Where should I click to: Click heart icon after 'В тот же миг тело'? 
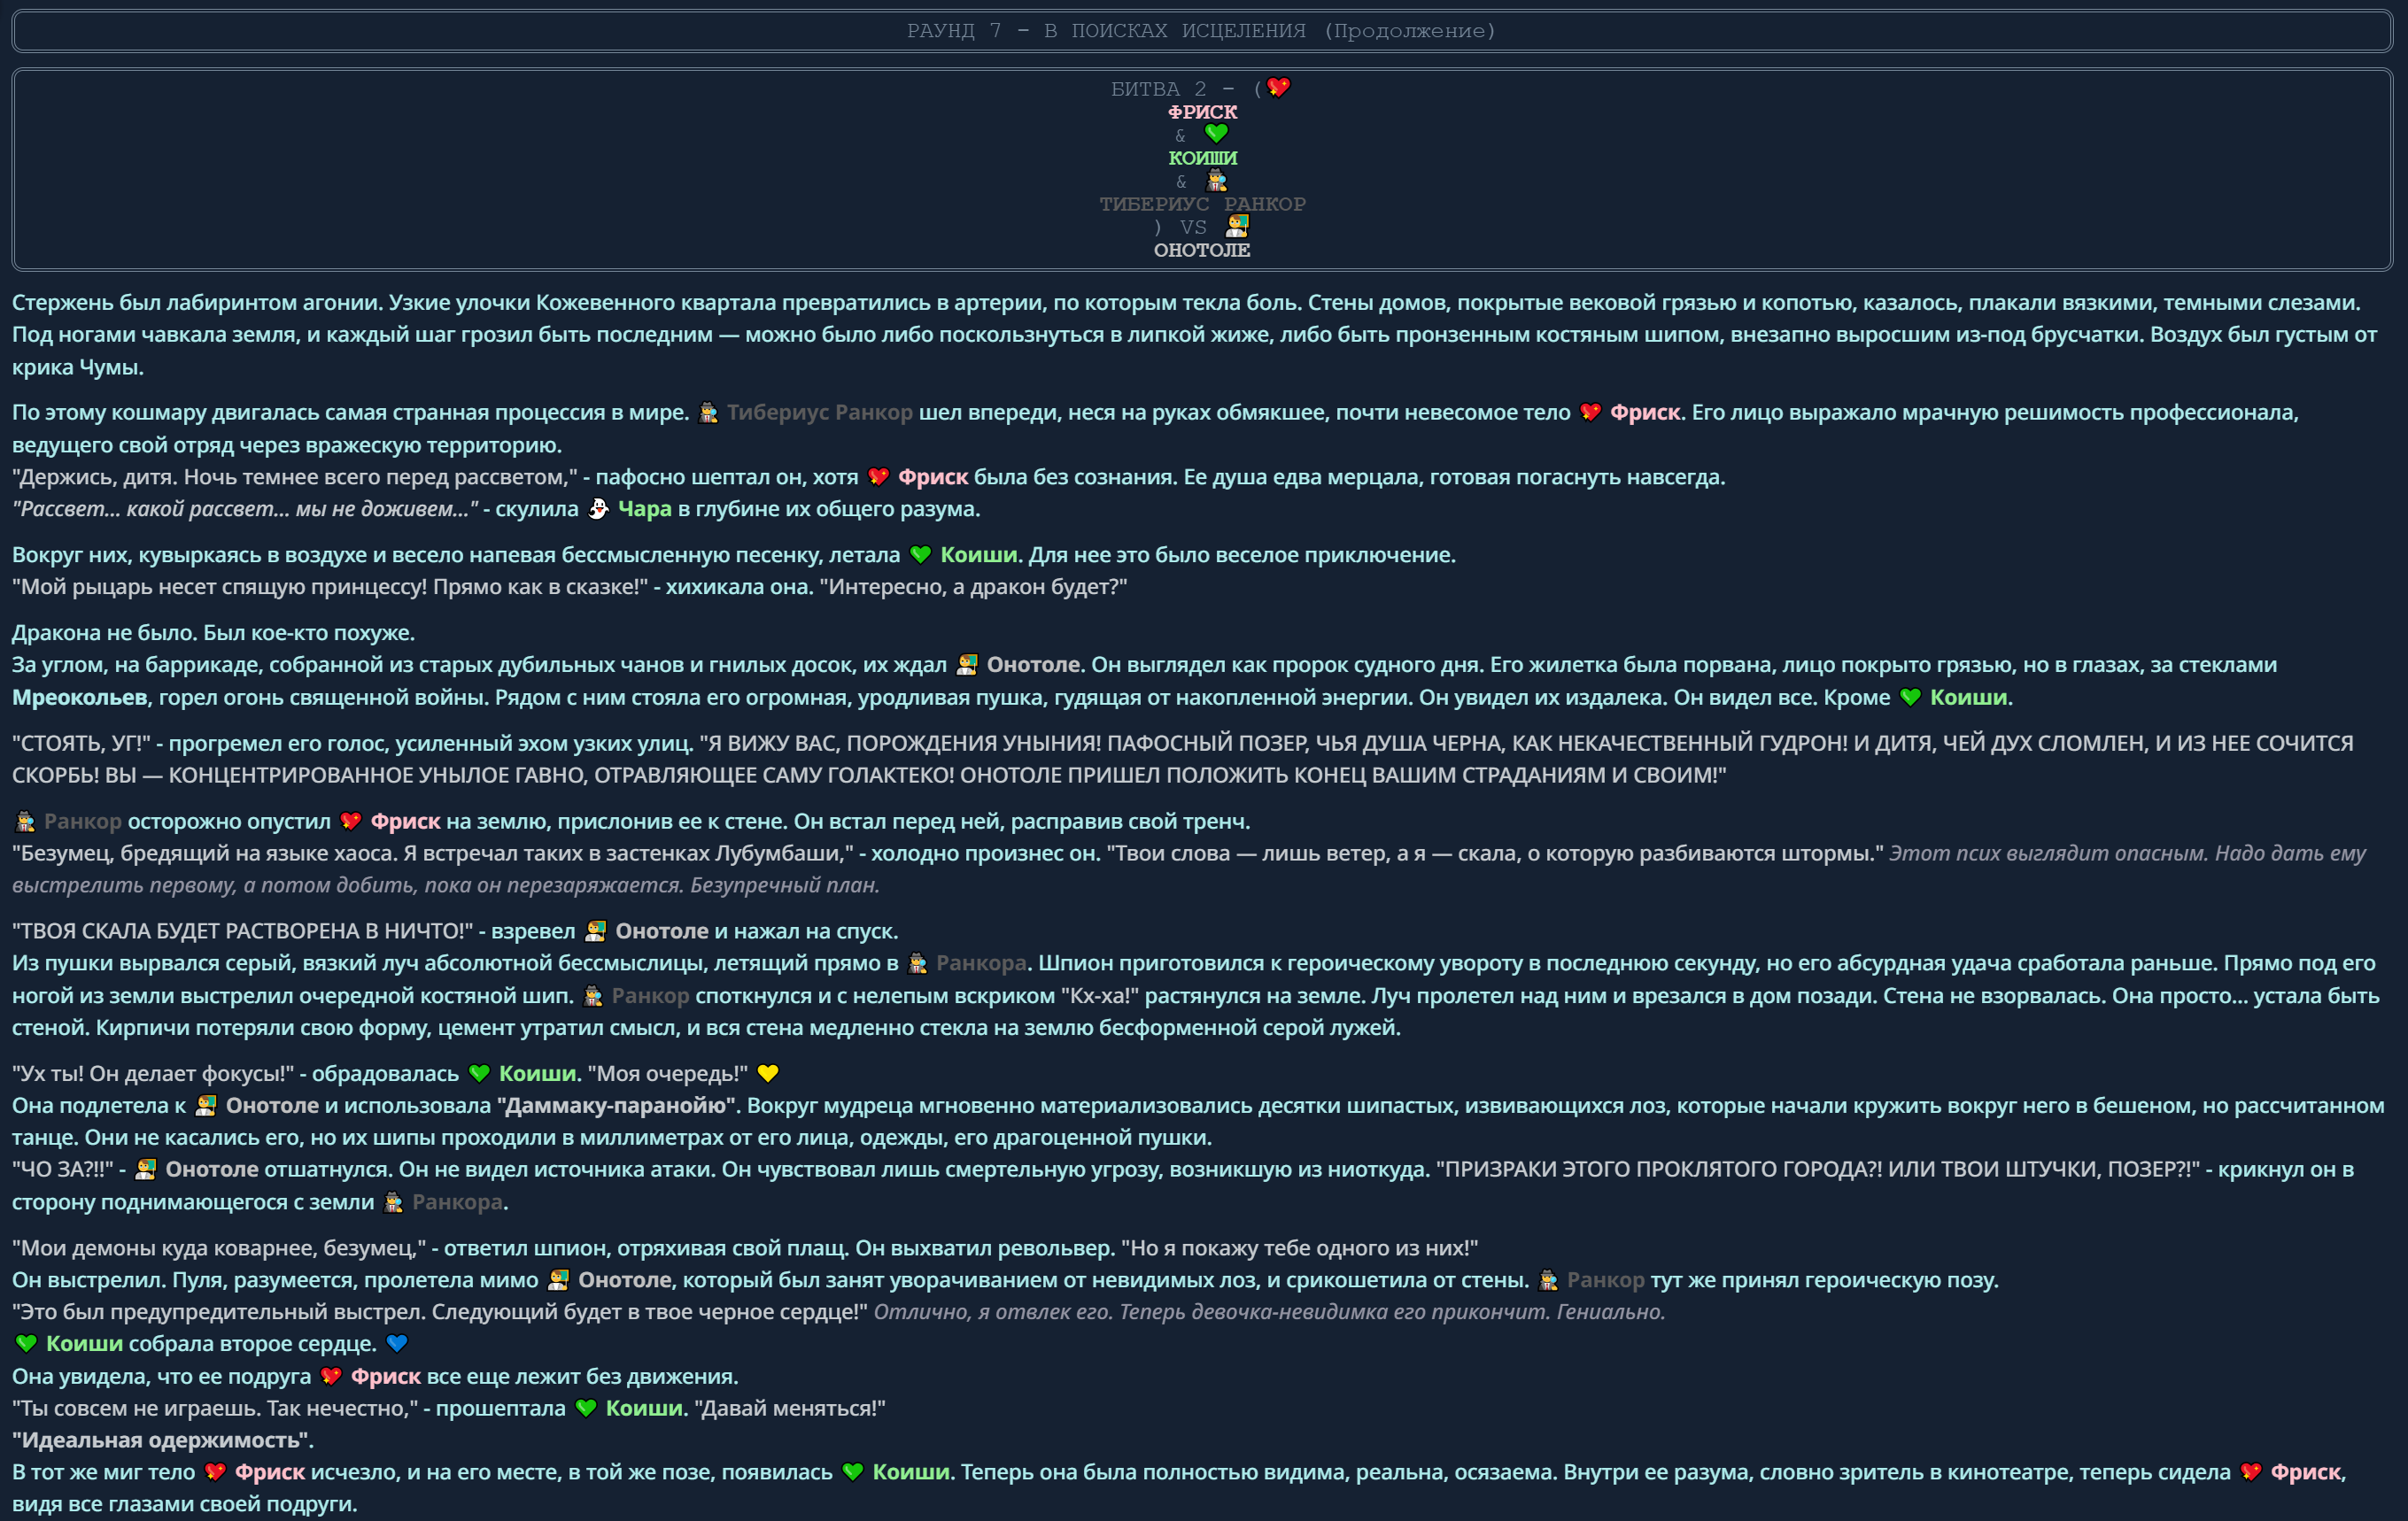click(x=215, y=1472)
